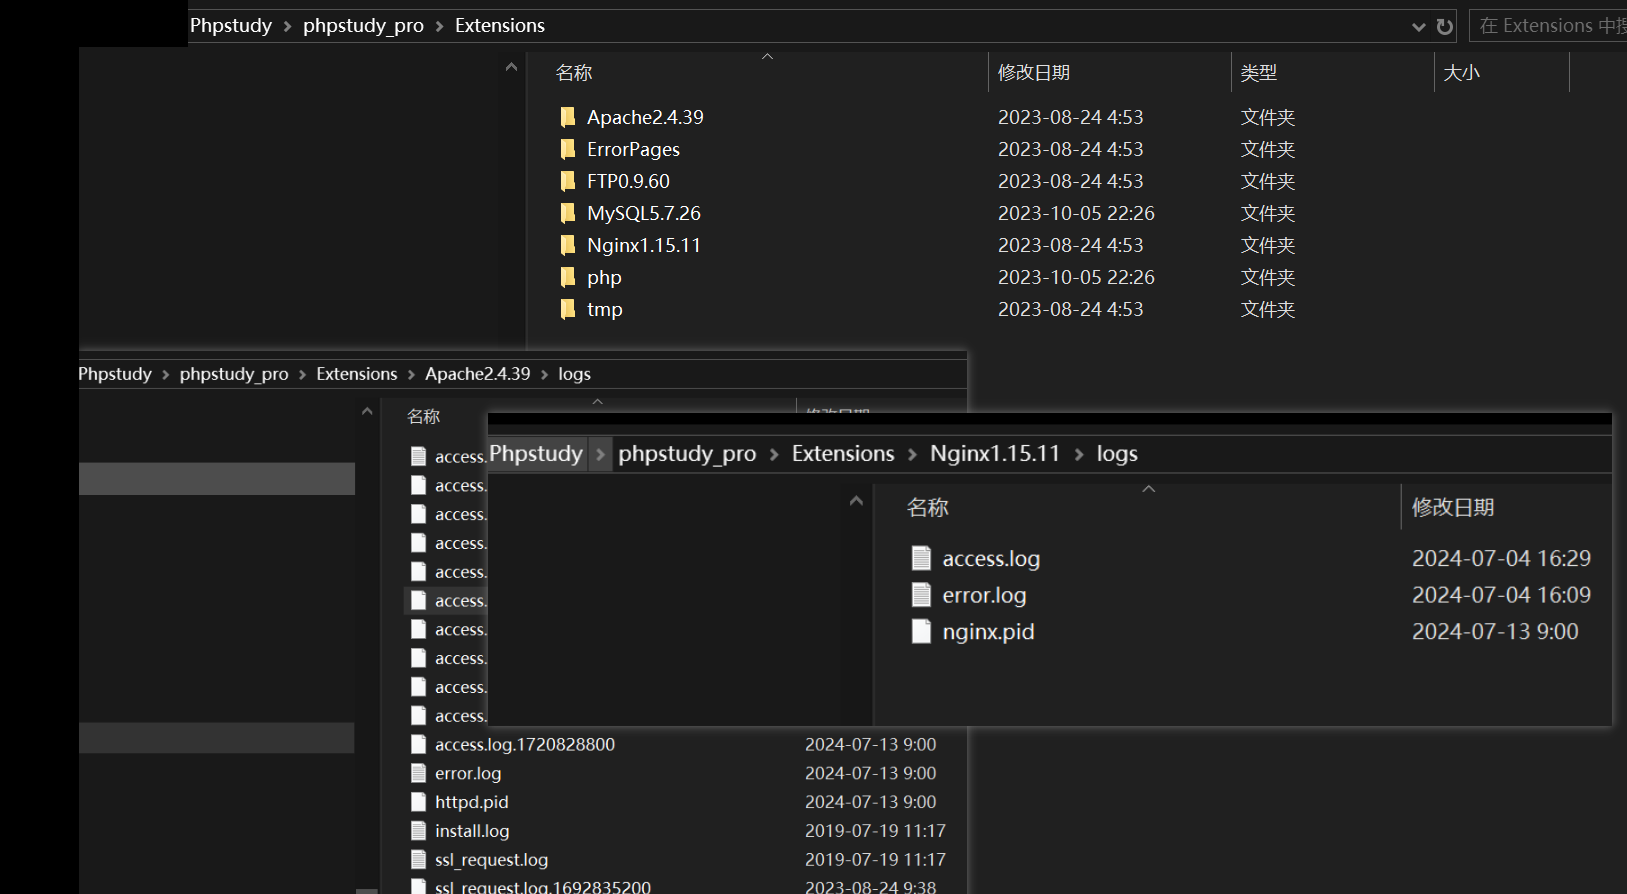Sort by 修改日期 column in Extensions window
Screen dimensions: 1627x894
(1034, 73)
